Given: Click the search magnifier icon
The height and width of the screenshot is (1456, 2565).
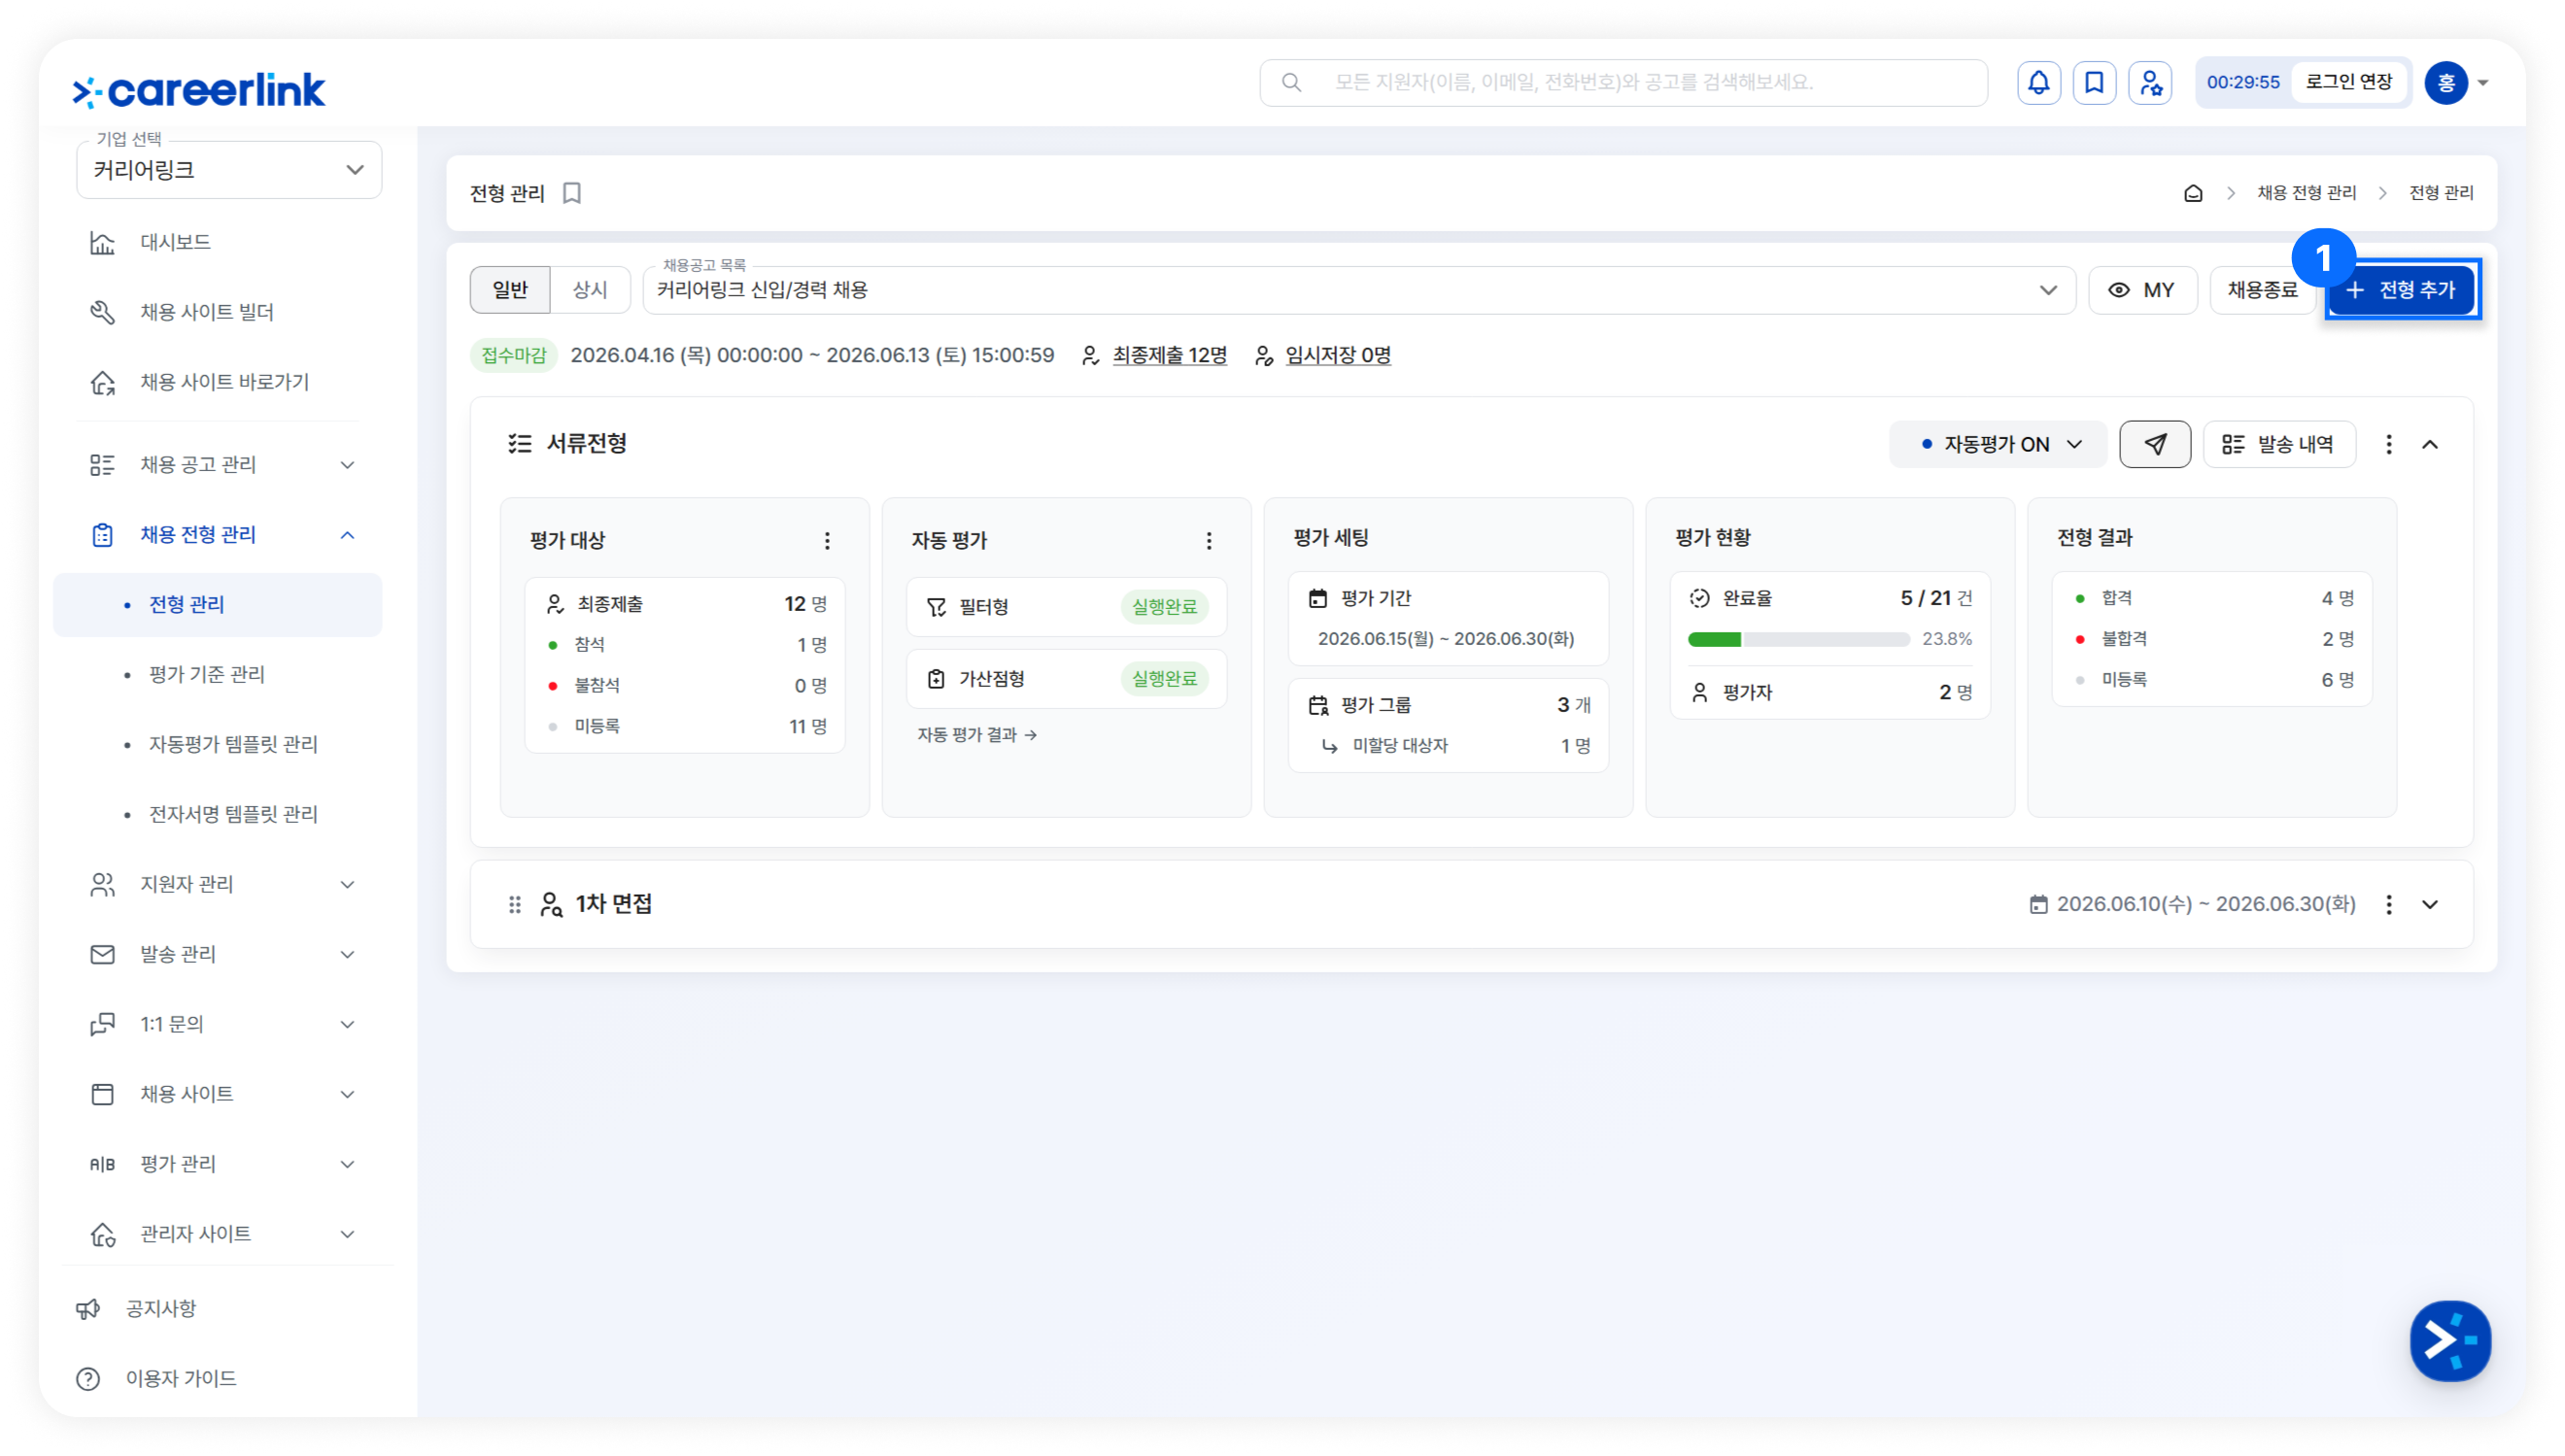Looking at the screenshot, I should click(x=1291, y=82).
